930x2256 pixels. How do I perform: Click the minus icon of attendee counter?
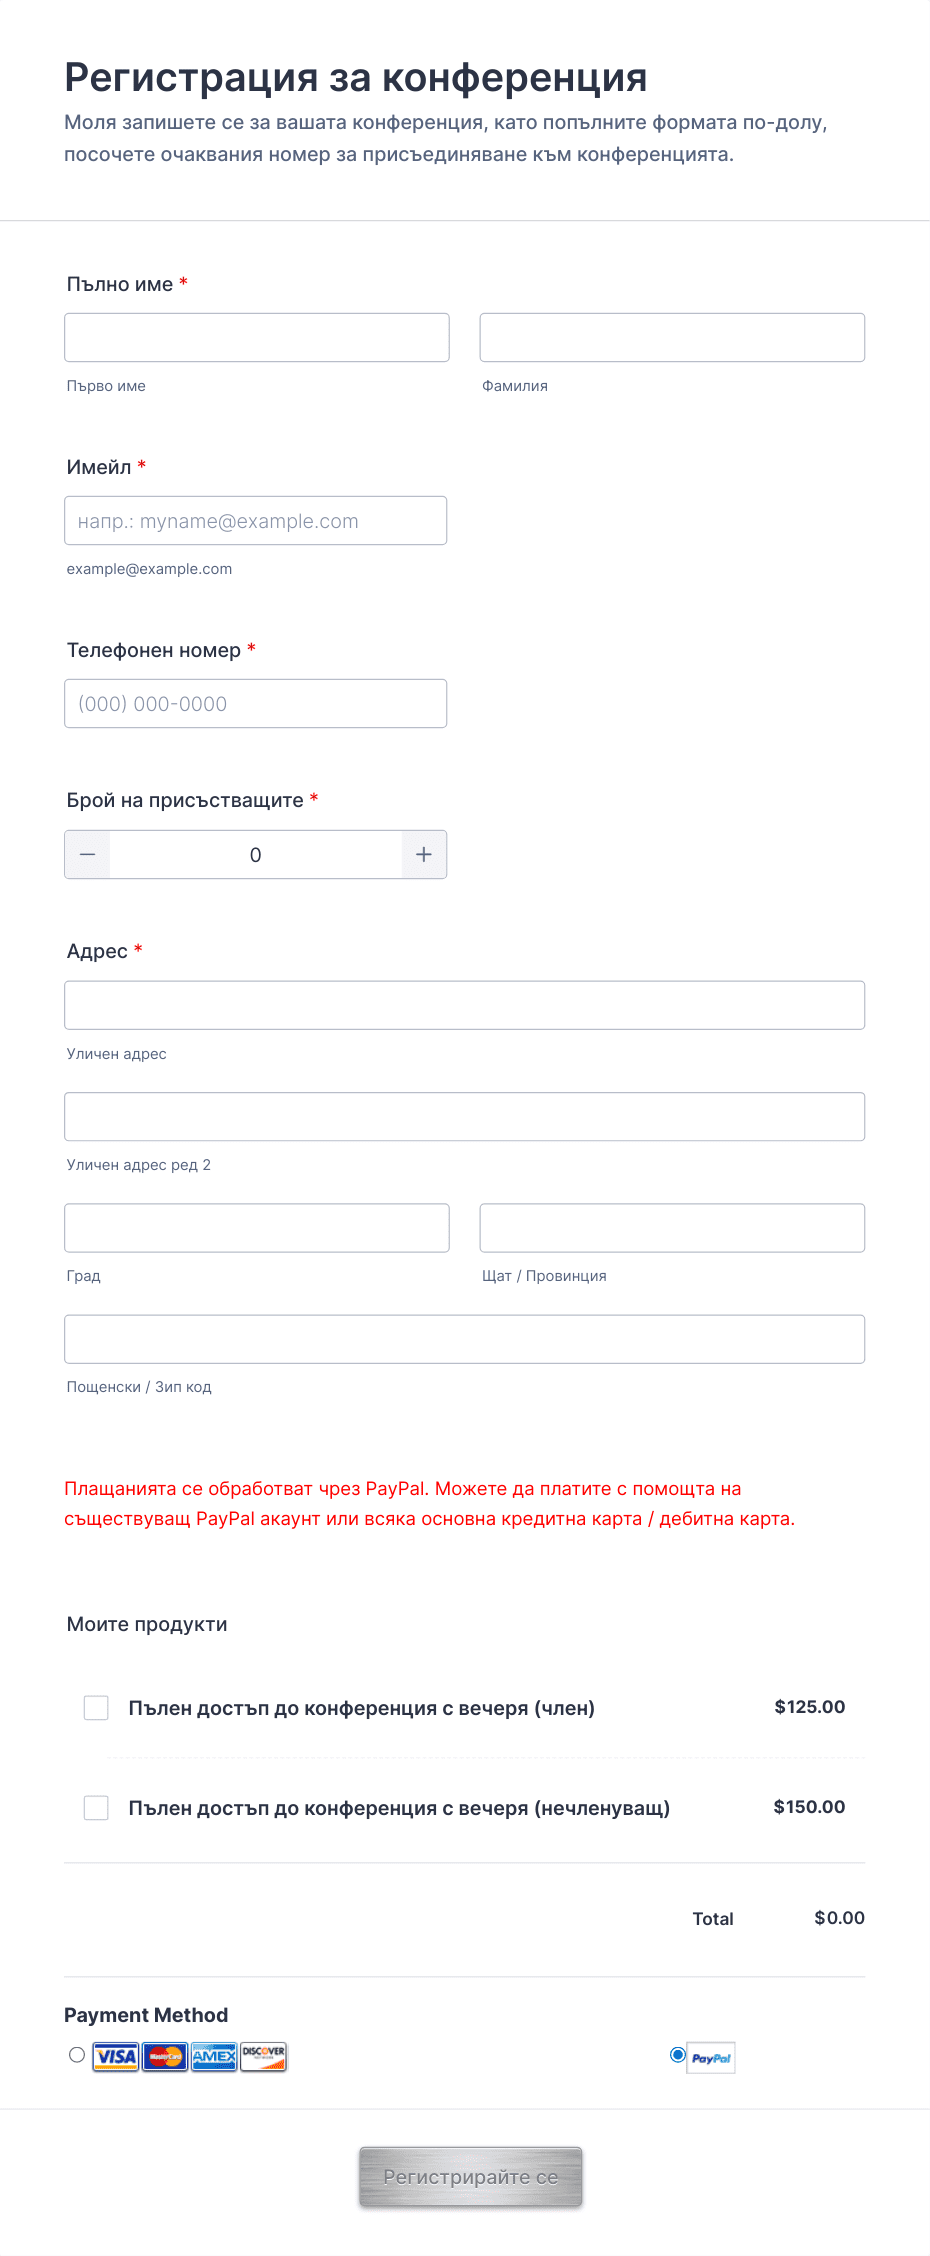coord(88,855)
